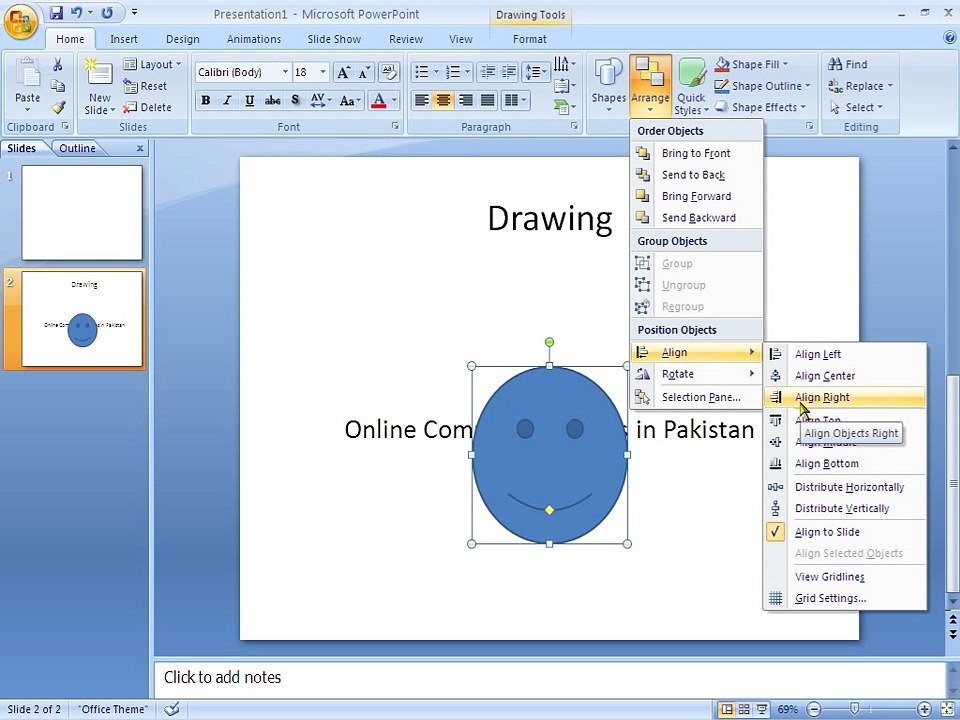Click Reset slide button
Image resolution: width=960 pixels, height=720 pixels.
144,86
